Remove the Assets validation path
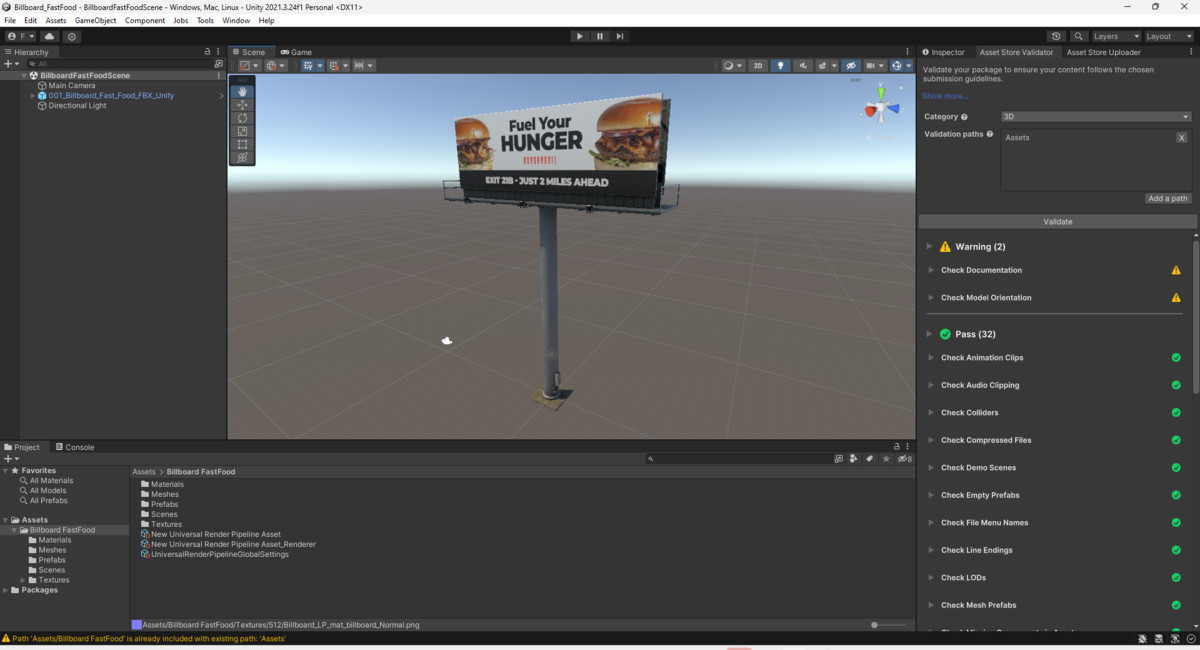Screen dimensions: 1200x650 pyautogui.click(x=1181, y=137)
